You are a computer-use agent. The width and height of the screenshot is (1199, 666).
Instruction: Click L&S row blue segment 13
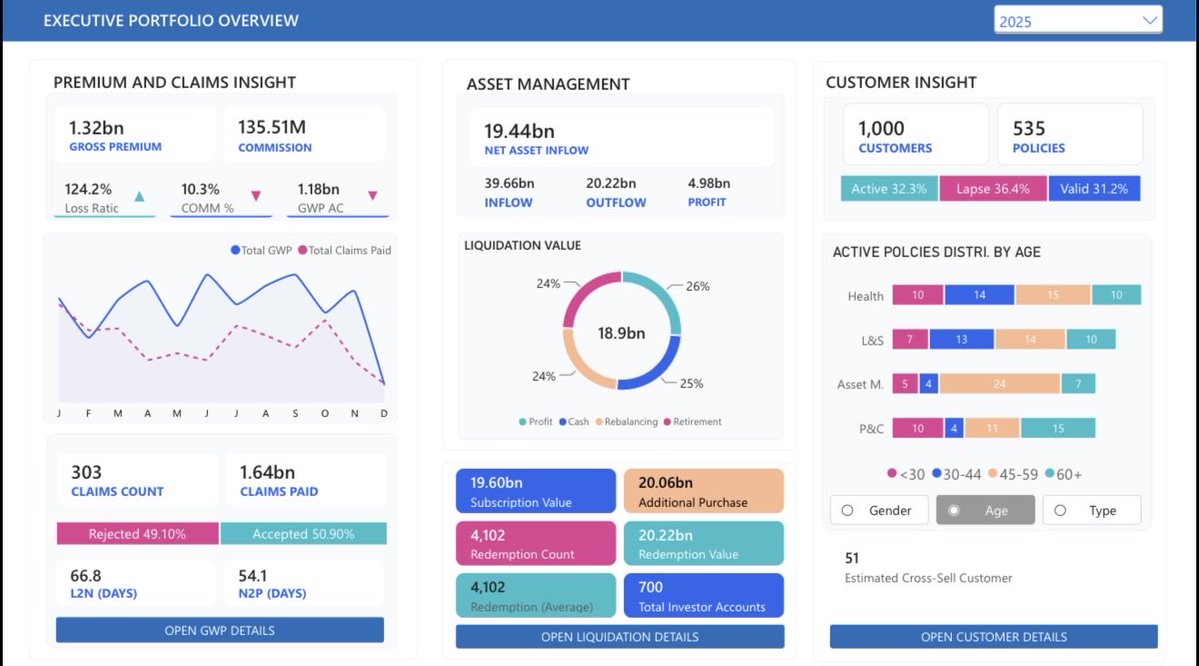(962, 339)
